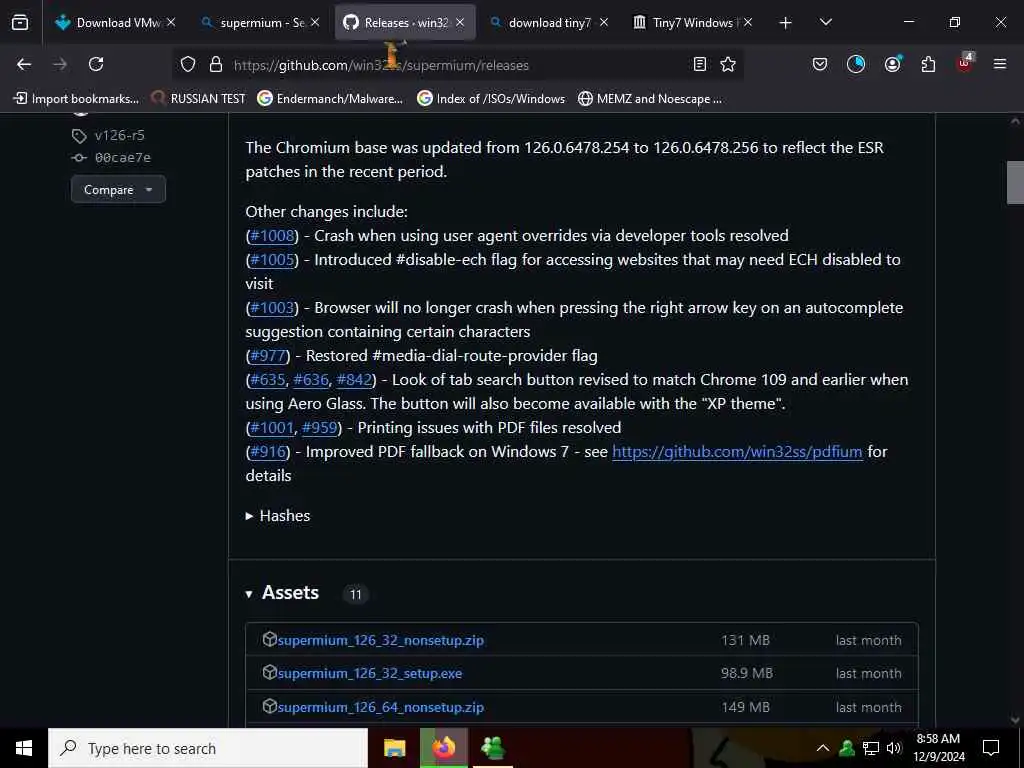Image resolution: width=1024 pixels, height=768 pixels.
Task: Download supermium_126_64_nonsetup.zip
Action: 381,707
